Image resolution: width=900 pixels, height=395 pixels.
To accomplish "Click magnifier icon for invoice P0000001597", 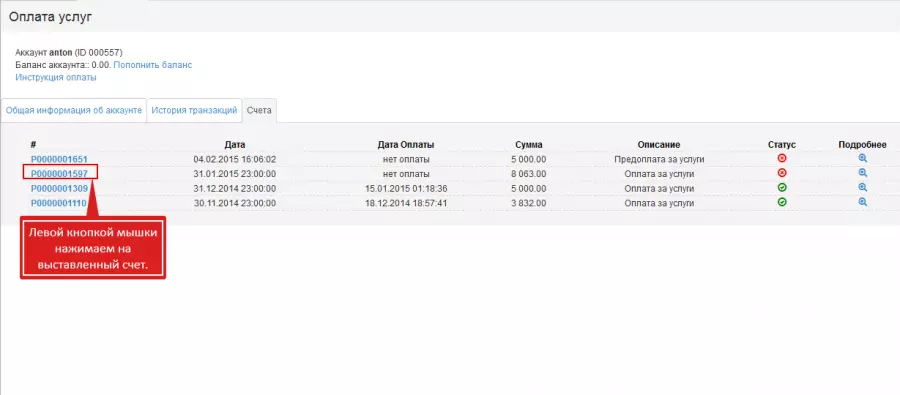I will pos(862,173).
